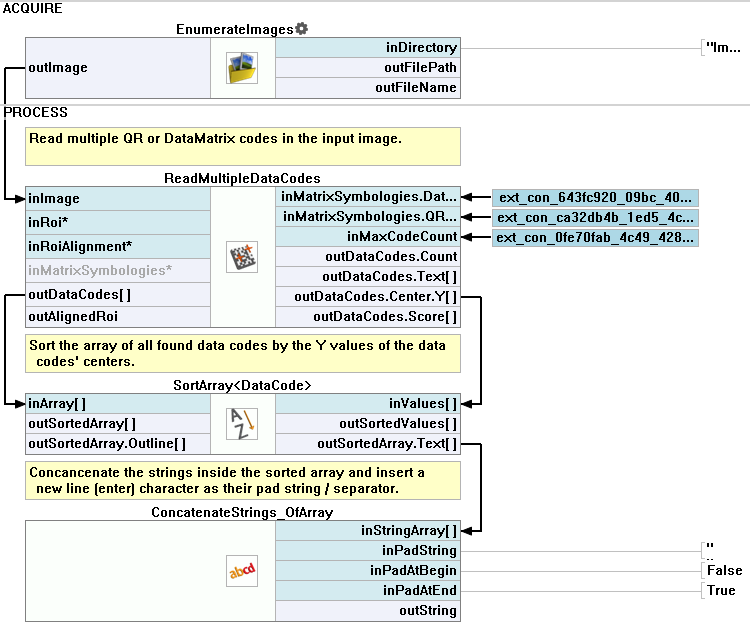Image resolution: width=750 pixels, height=627 pixels.
Task: Open the ext_con_643fc920 connection label
Action: click(x=594, y=198)
